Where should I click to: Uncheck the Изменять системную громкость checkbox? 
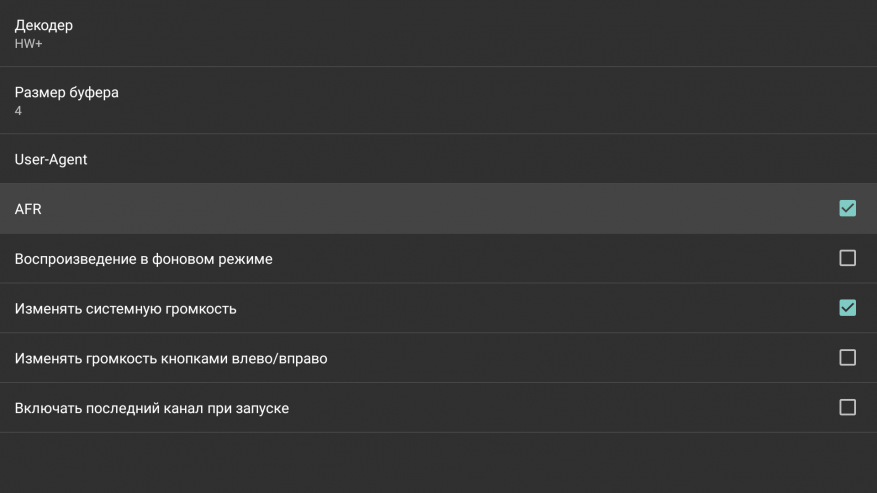pyautogui.click(x=847, y=308)
